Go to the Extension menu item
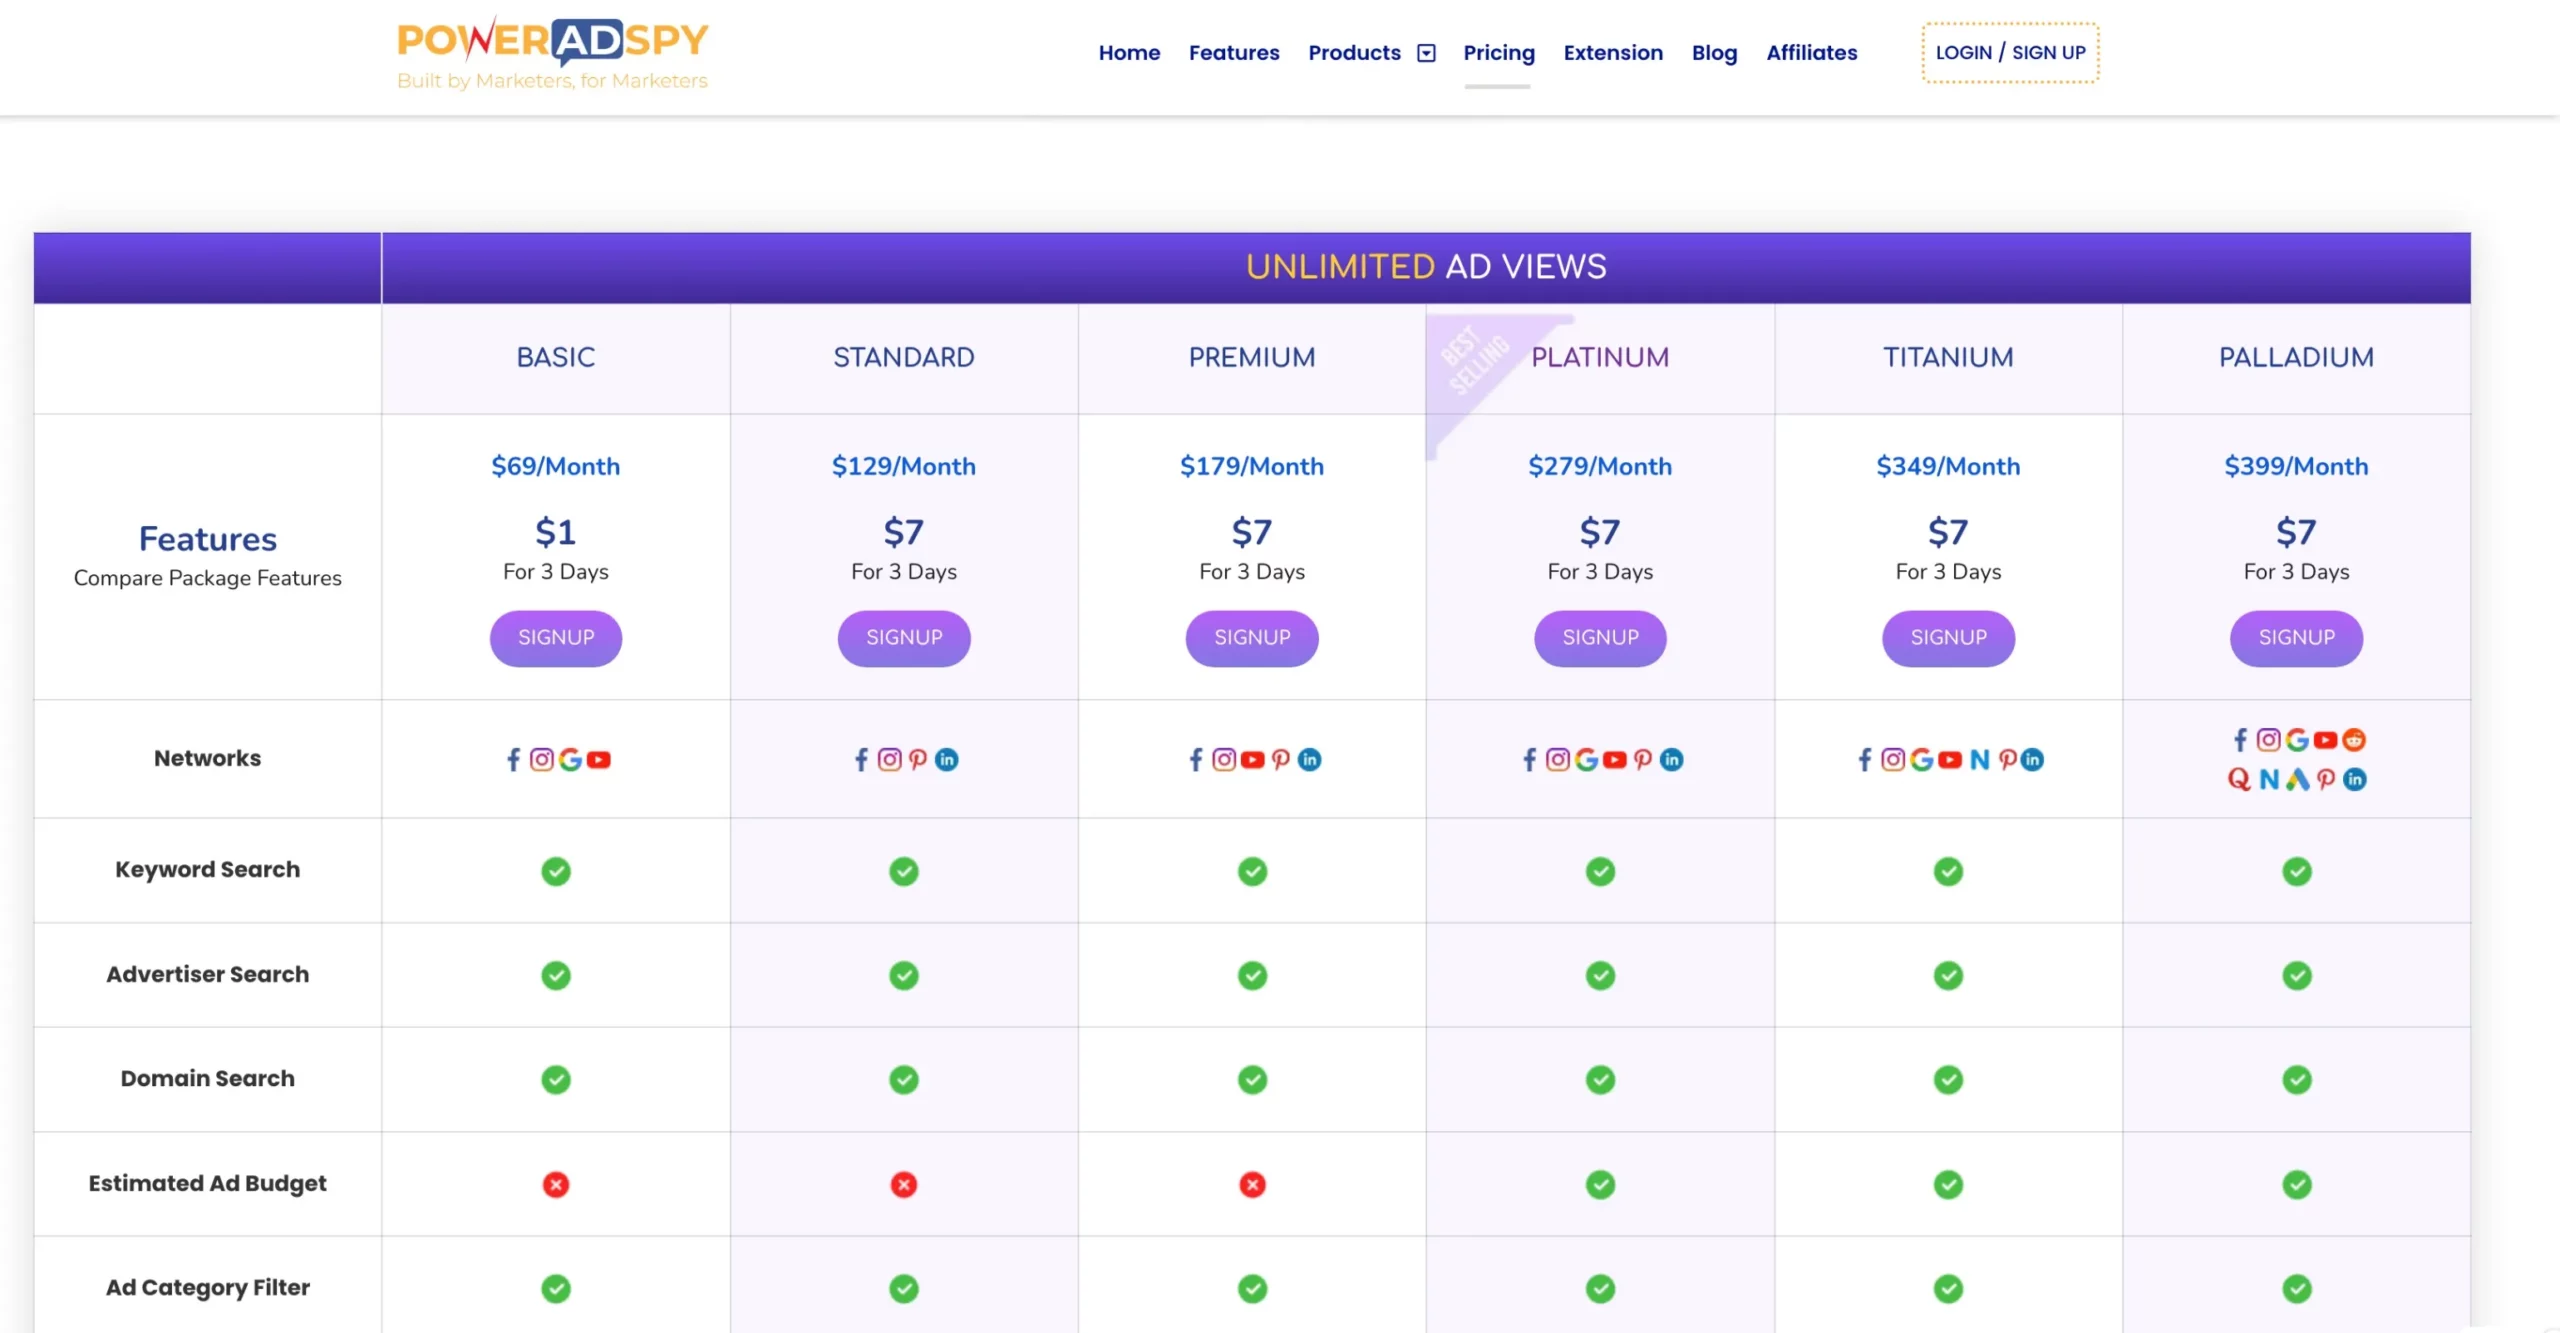Screen dimensions: 2560x1333 coord(1612,53)
